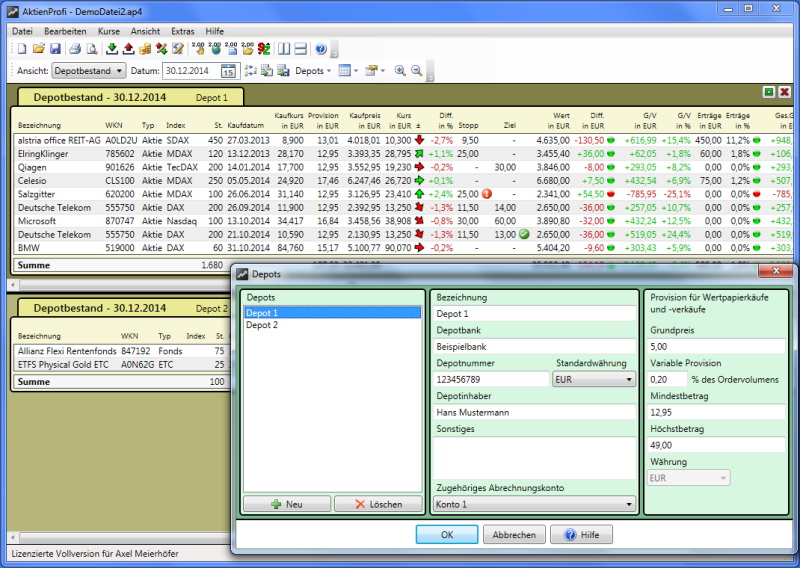This screenshot has height=568, width=800.
Task: Save using the floppy disk icon
Action: [x=54, y=48]
